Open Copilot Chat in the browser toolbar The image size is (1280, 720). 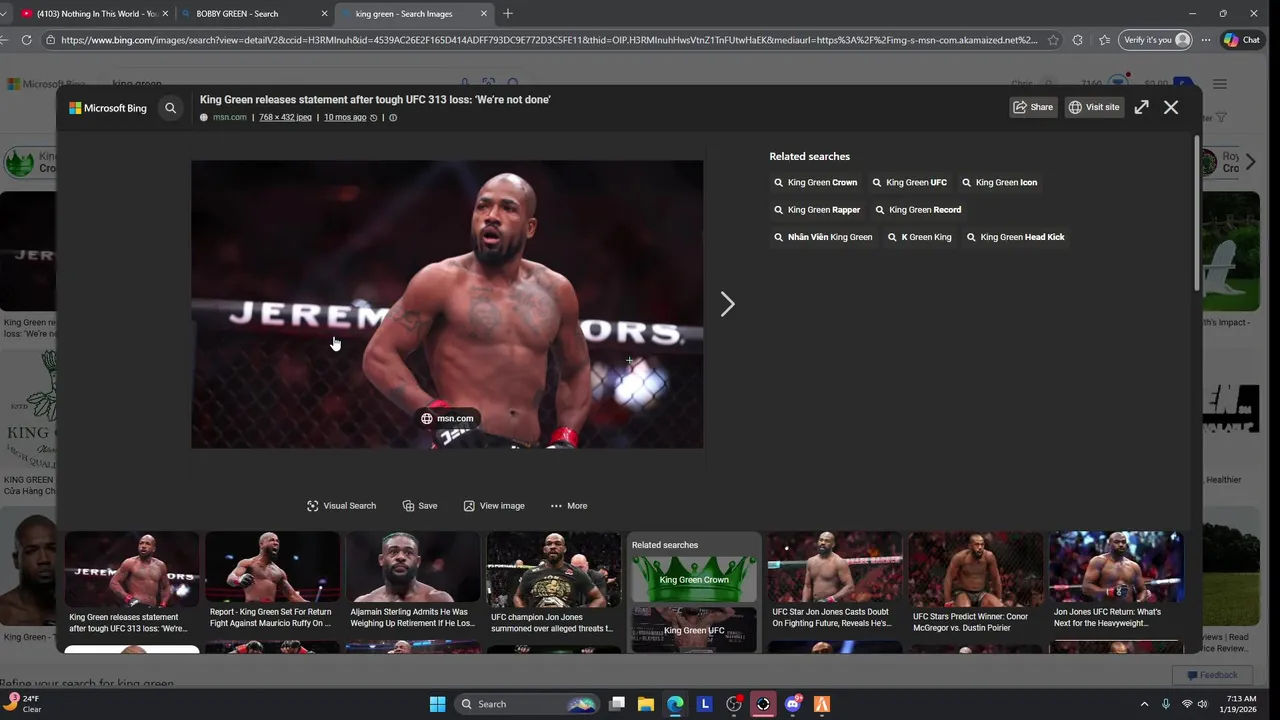(x=1242, y=40)
